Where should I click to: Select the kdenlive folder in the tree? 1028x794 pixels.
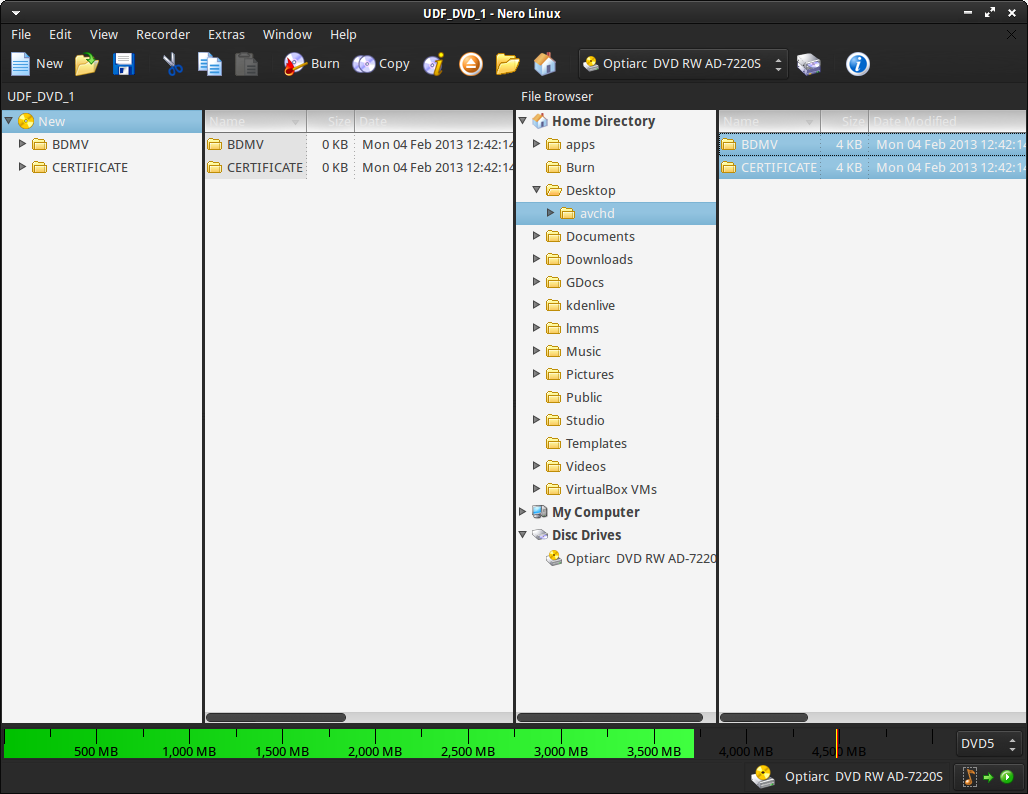point(590,306)
